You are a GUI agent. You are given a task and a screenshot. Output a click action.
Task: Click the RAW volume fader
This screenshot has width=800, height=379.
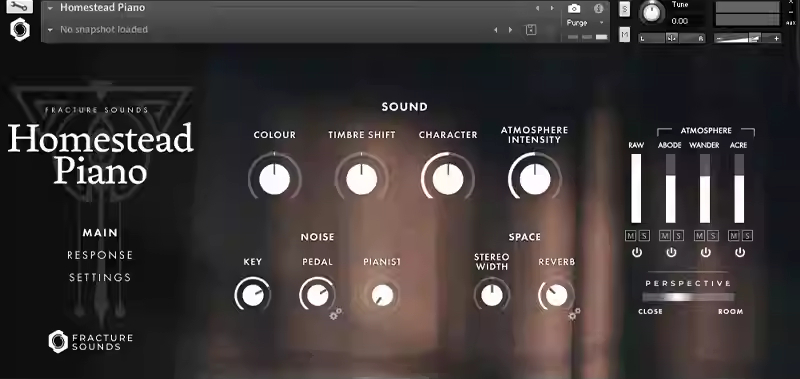(637, 188)
